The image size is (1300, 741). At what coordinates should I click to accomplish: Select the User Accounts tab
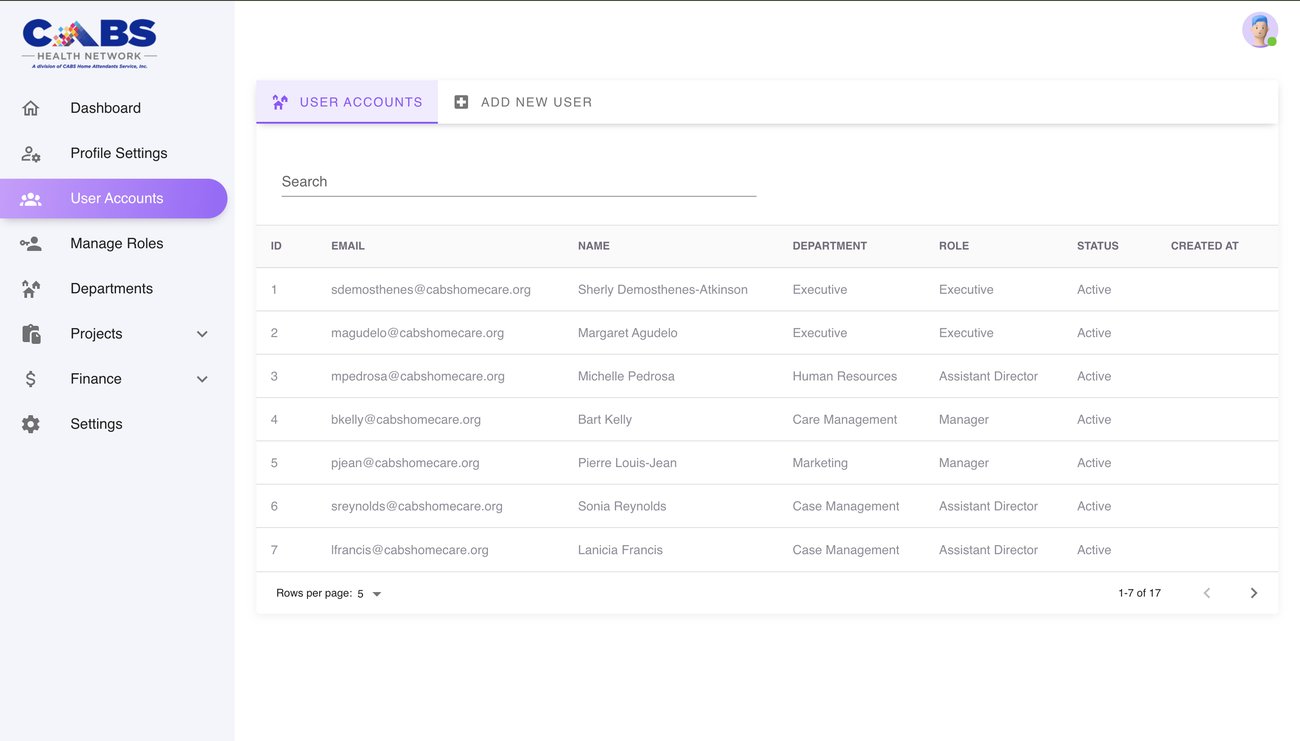(347, 102)
